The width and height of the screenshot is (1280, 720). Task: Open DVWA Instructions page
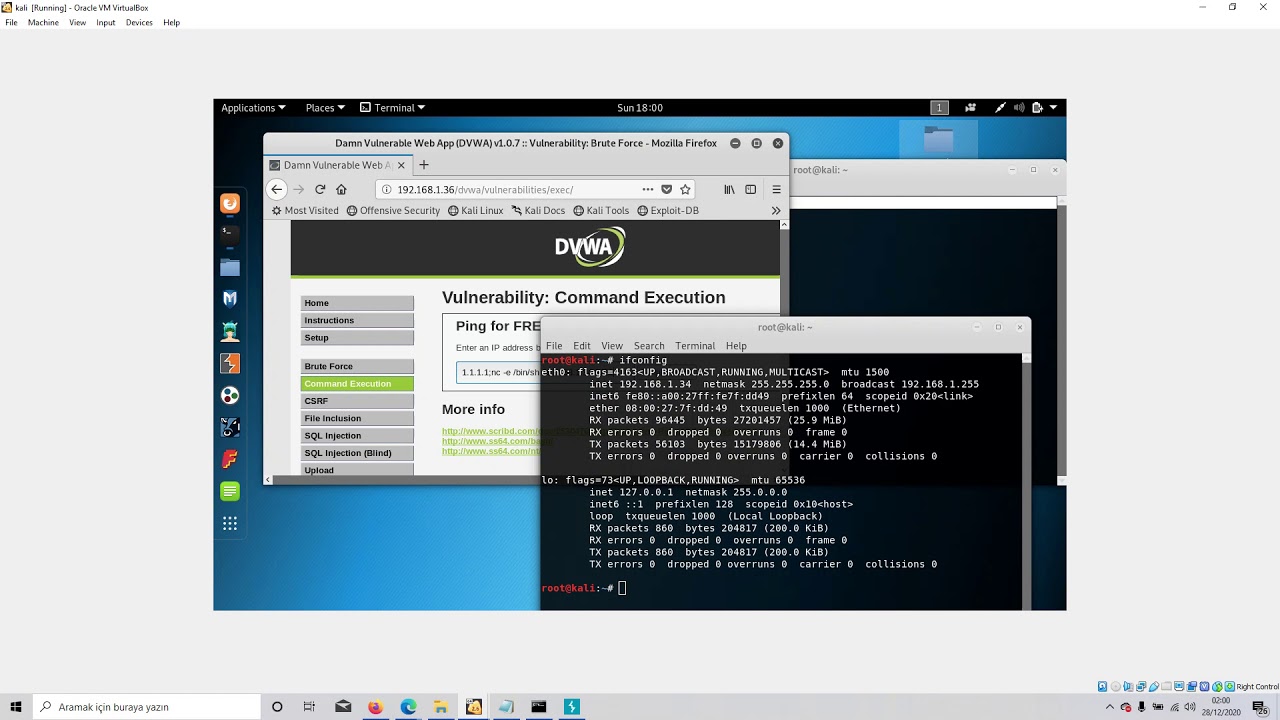357,320
